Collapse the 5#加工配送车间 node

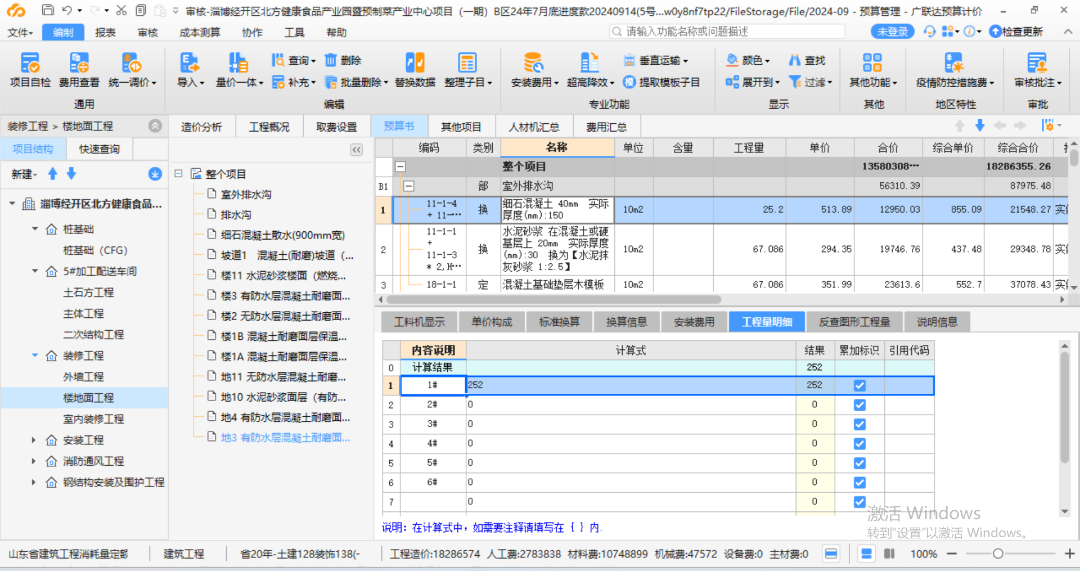pos(34,271)
